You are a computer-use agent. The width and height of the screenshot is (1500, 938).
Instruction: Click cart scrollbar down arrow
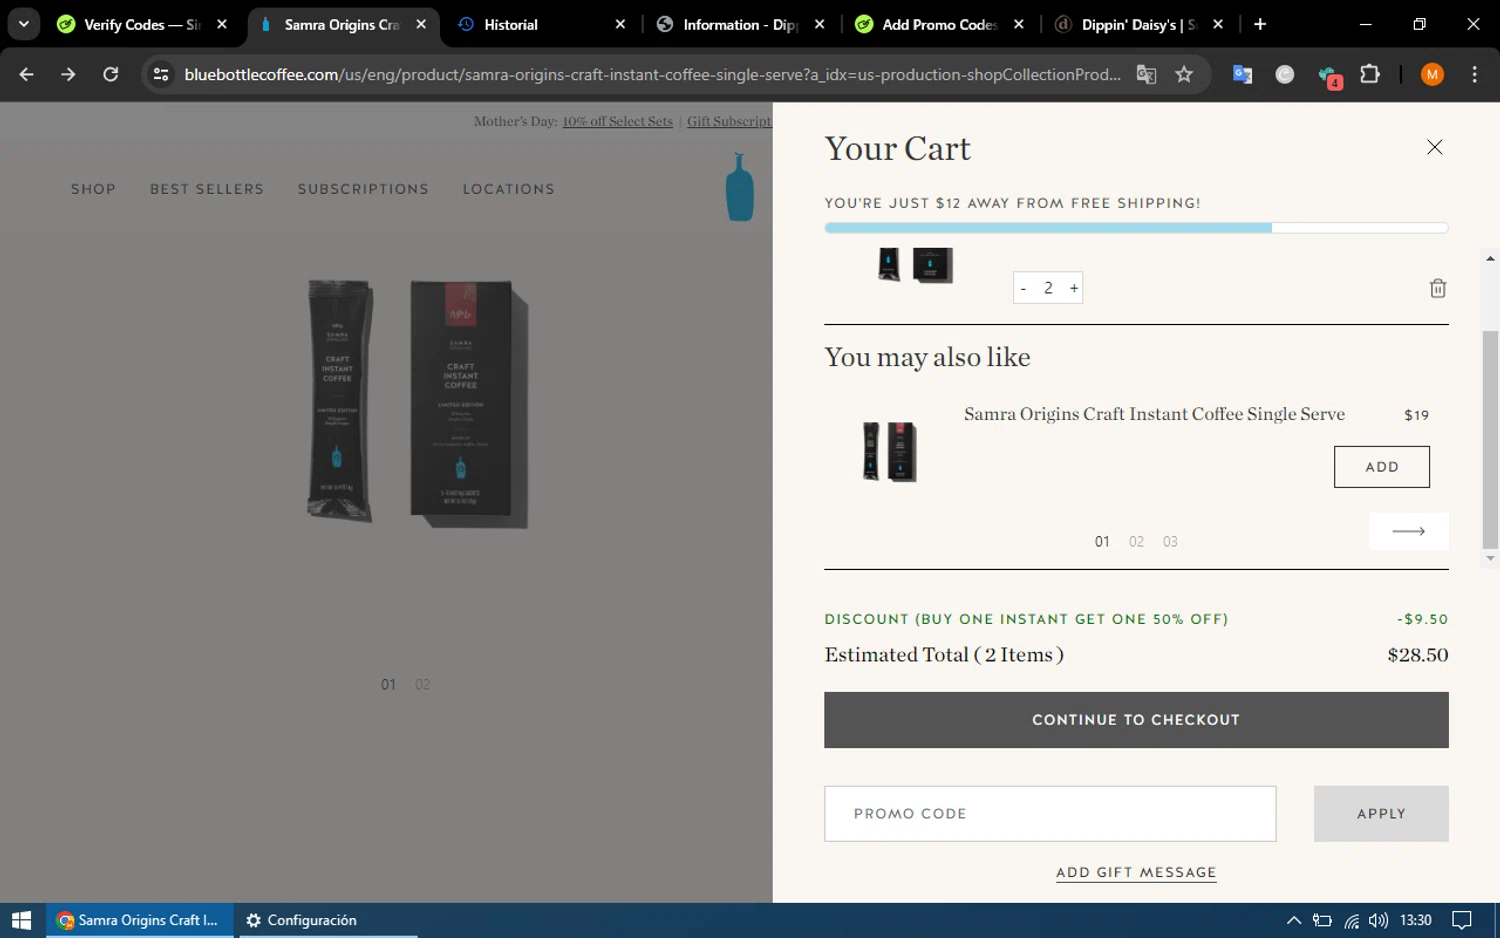1490,558
